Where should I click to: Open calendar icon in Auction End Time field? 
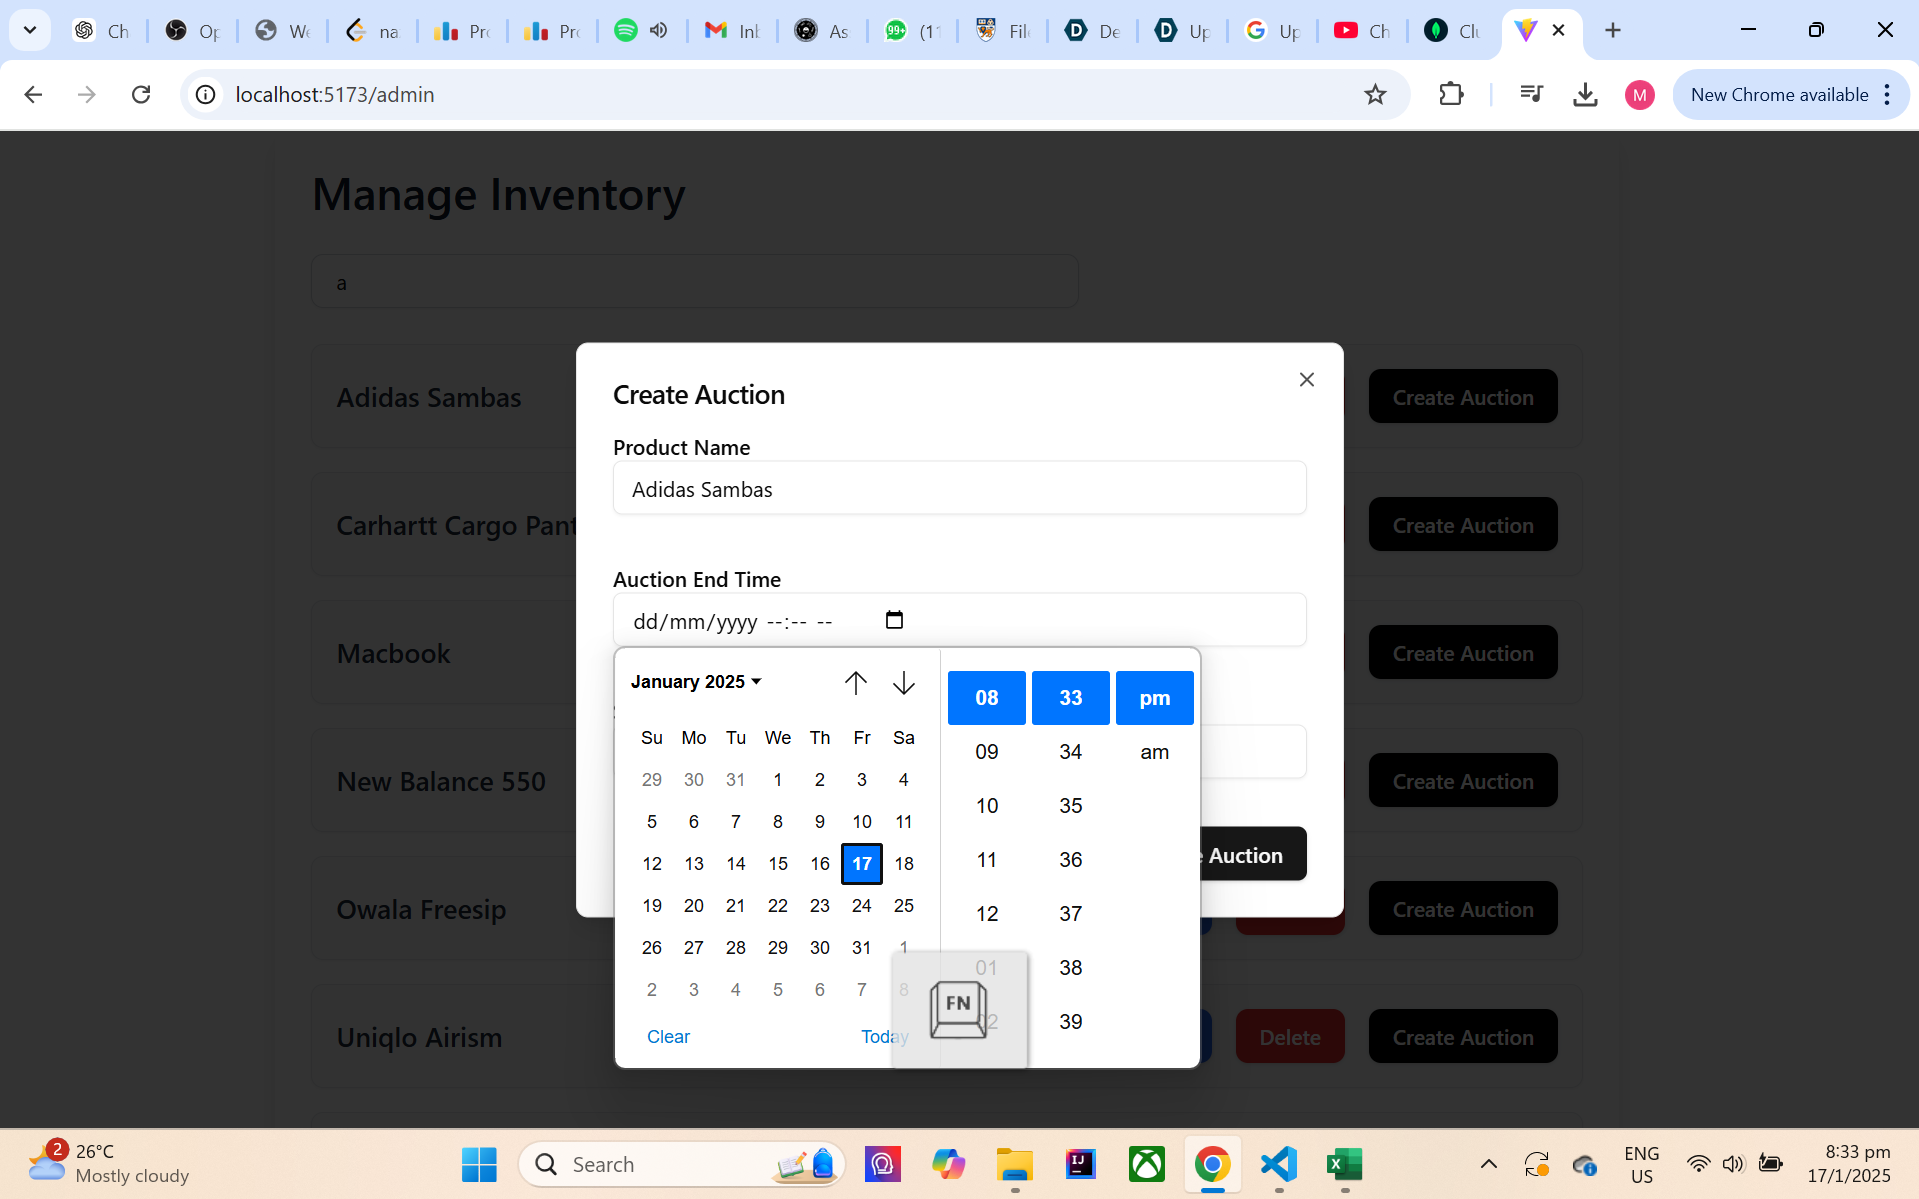894,620
